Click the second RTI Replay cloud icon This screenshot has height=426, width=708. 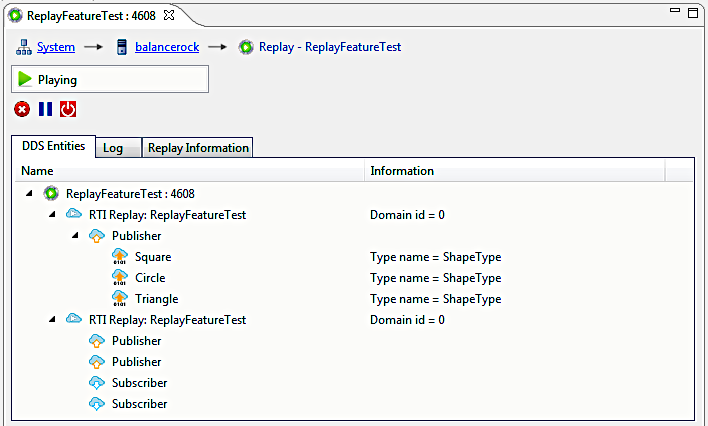[74, 319]
